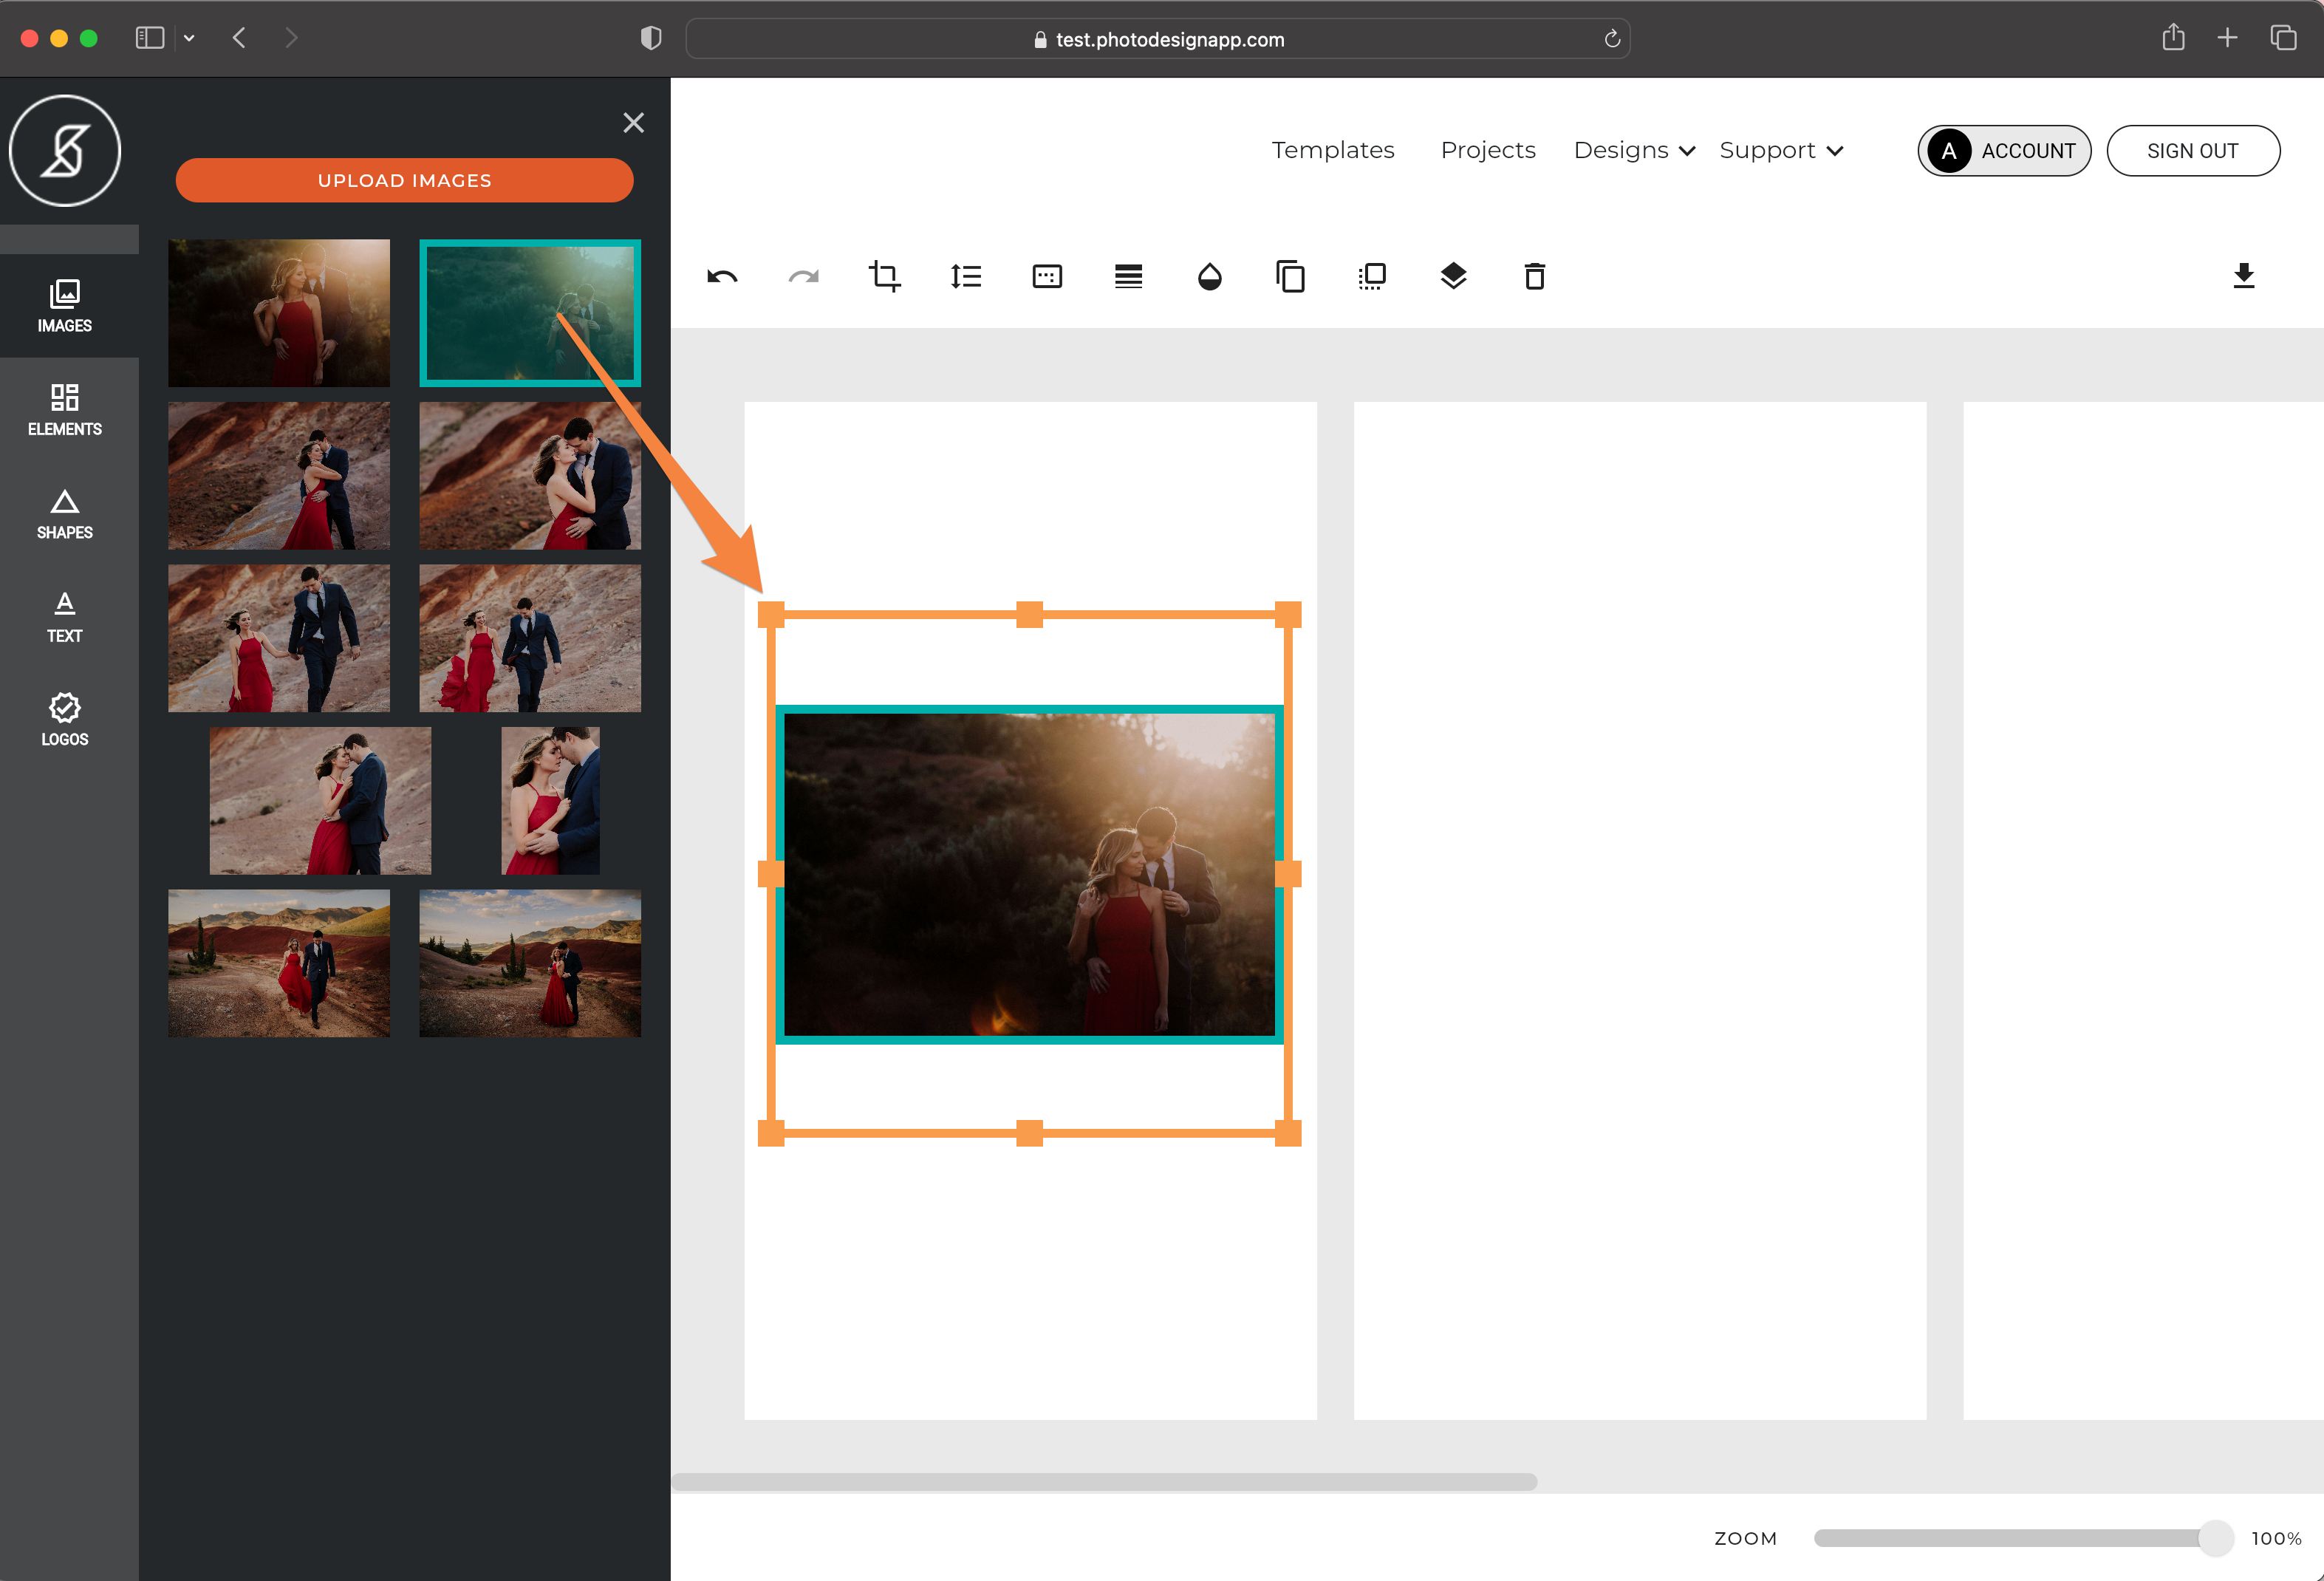This screenshot has width=2324, height=1581.
Task: Click the text alignment icon
Action: 1126,277
